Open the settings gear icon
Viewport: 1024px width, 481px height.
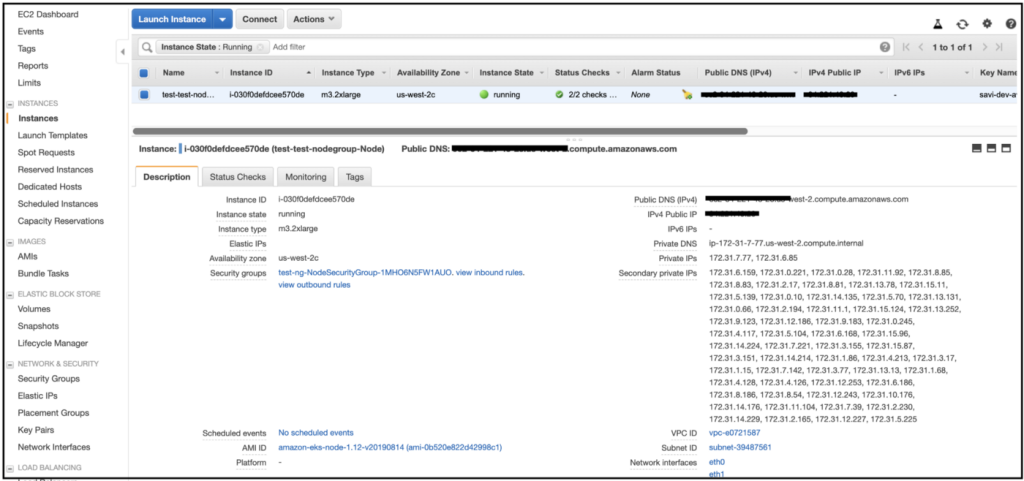[x=987, y=23]
